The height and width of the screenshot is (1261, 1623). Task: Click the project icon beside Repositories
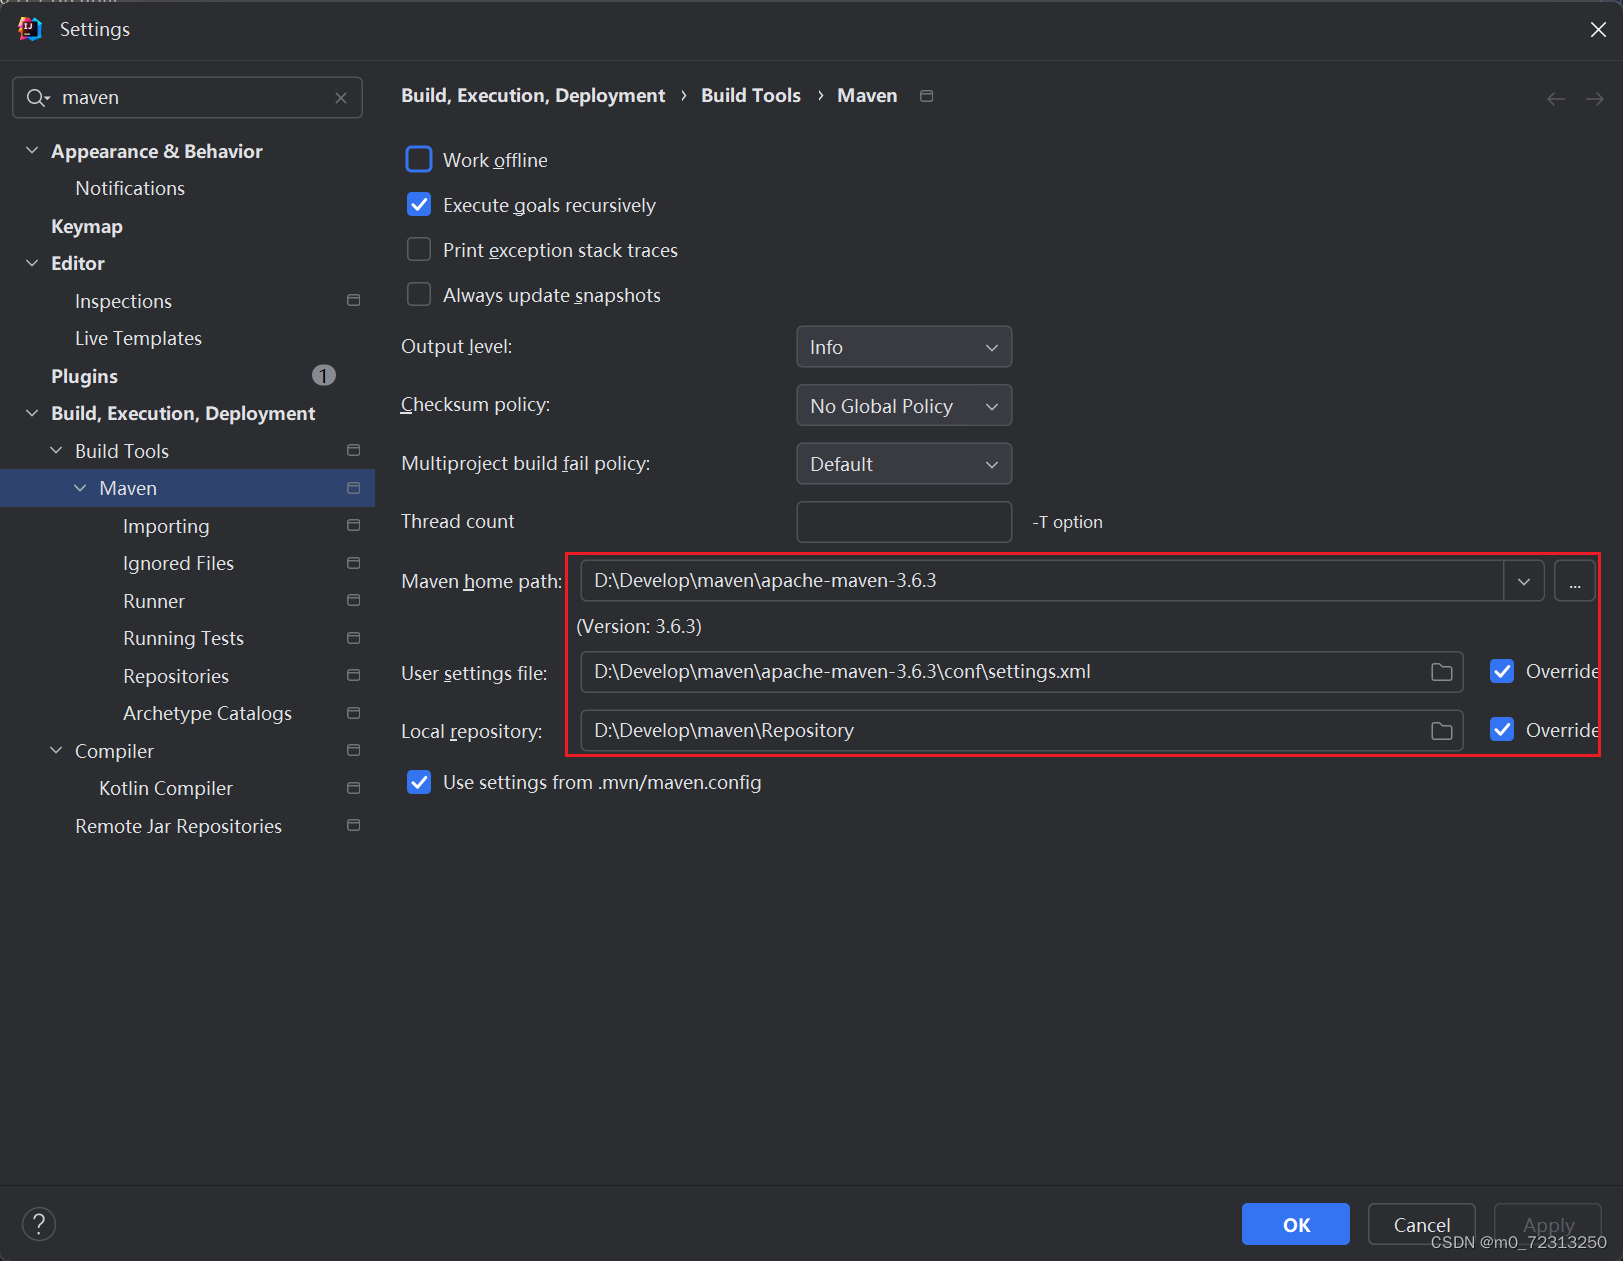[x=353, y=675]
